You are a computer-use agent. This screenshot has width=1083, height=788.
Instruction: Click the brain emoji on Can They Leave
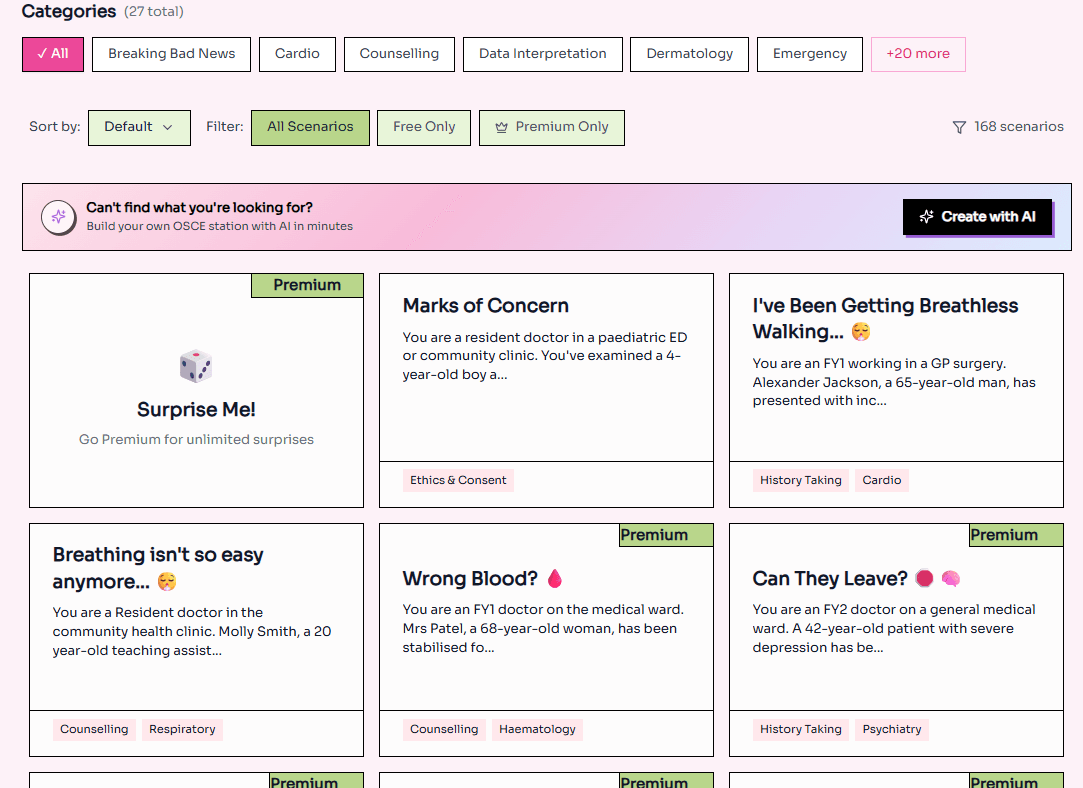pos(950,579)
